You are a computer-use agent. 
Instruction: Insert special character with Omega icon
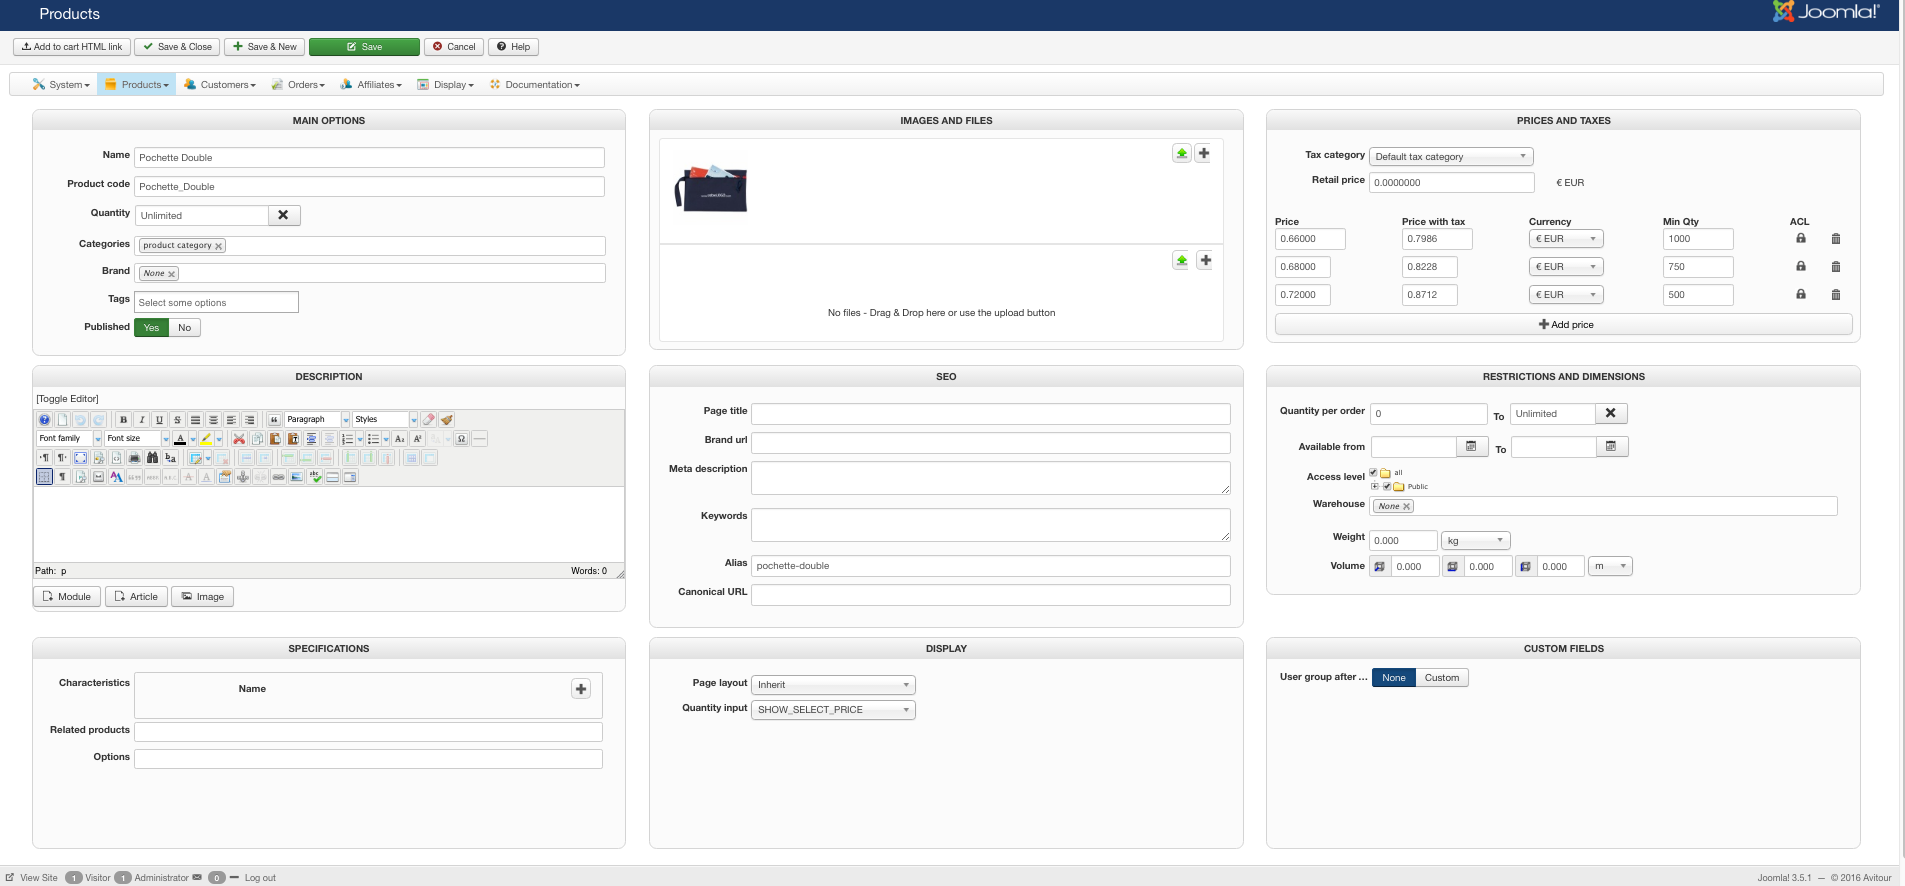[x=461, y=439]
